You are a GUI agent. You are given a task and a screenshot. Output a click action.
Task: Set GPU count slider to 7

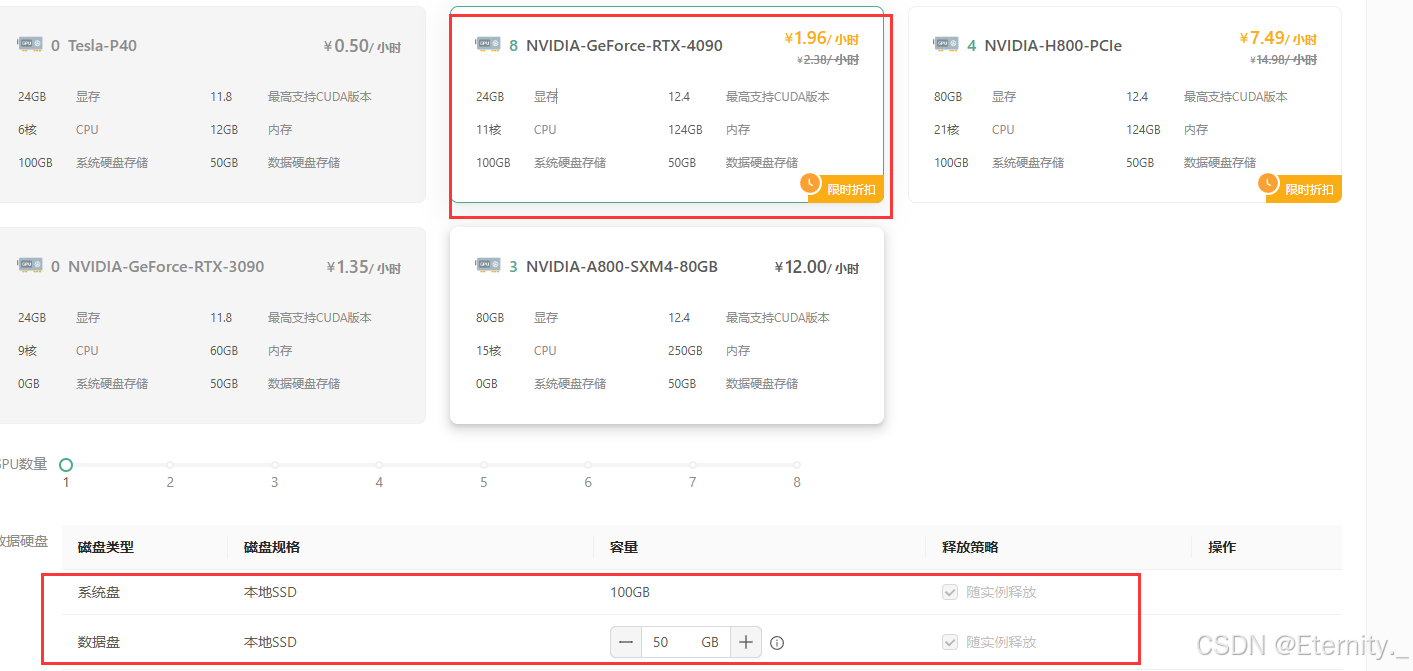[692, 465]
